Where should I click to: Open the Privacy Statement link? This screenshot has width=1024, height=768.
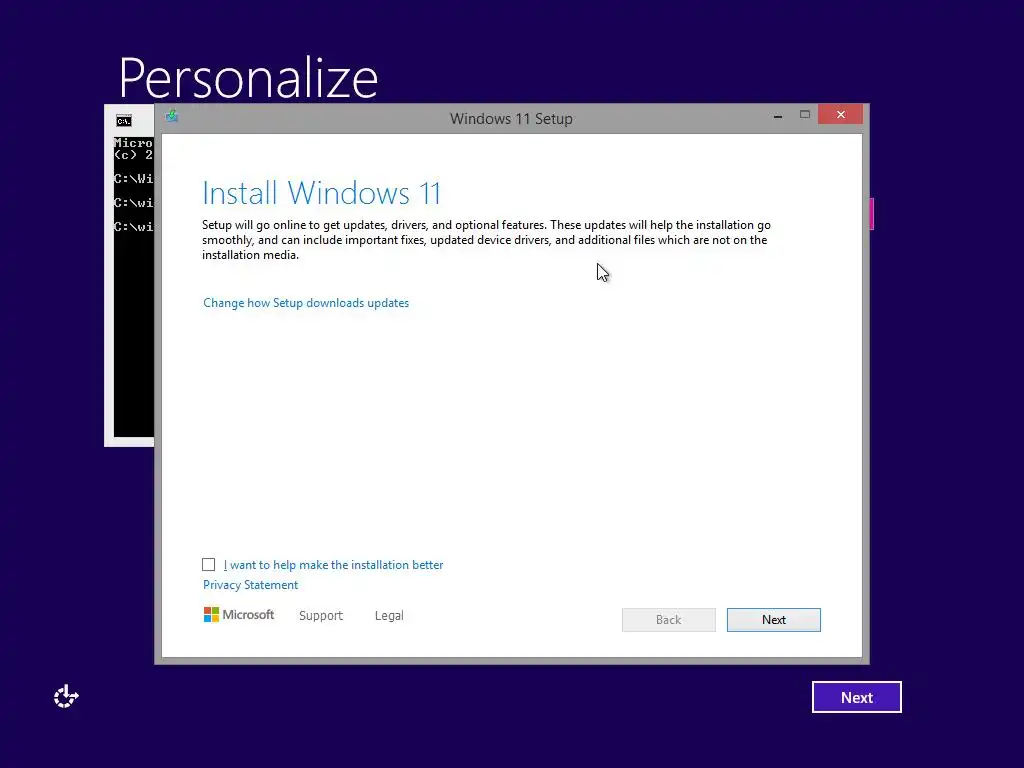250,584
